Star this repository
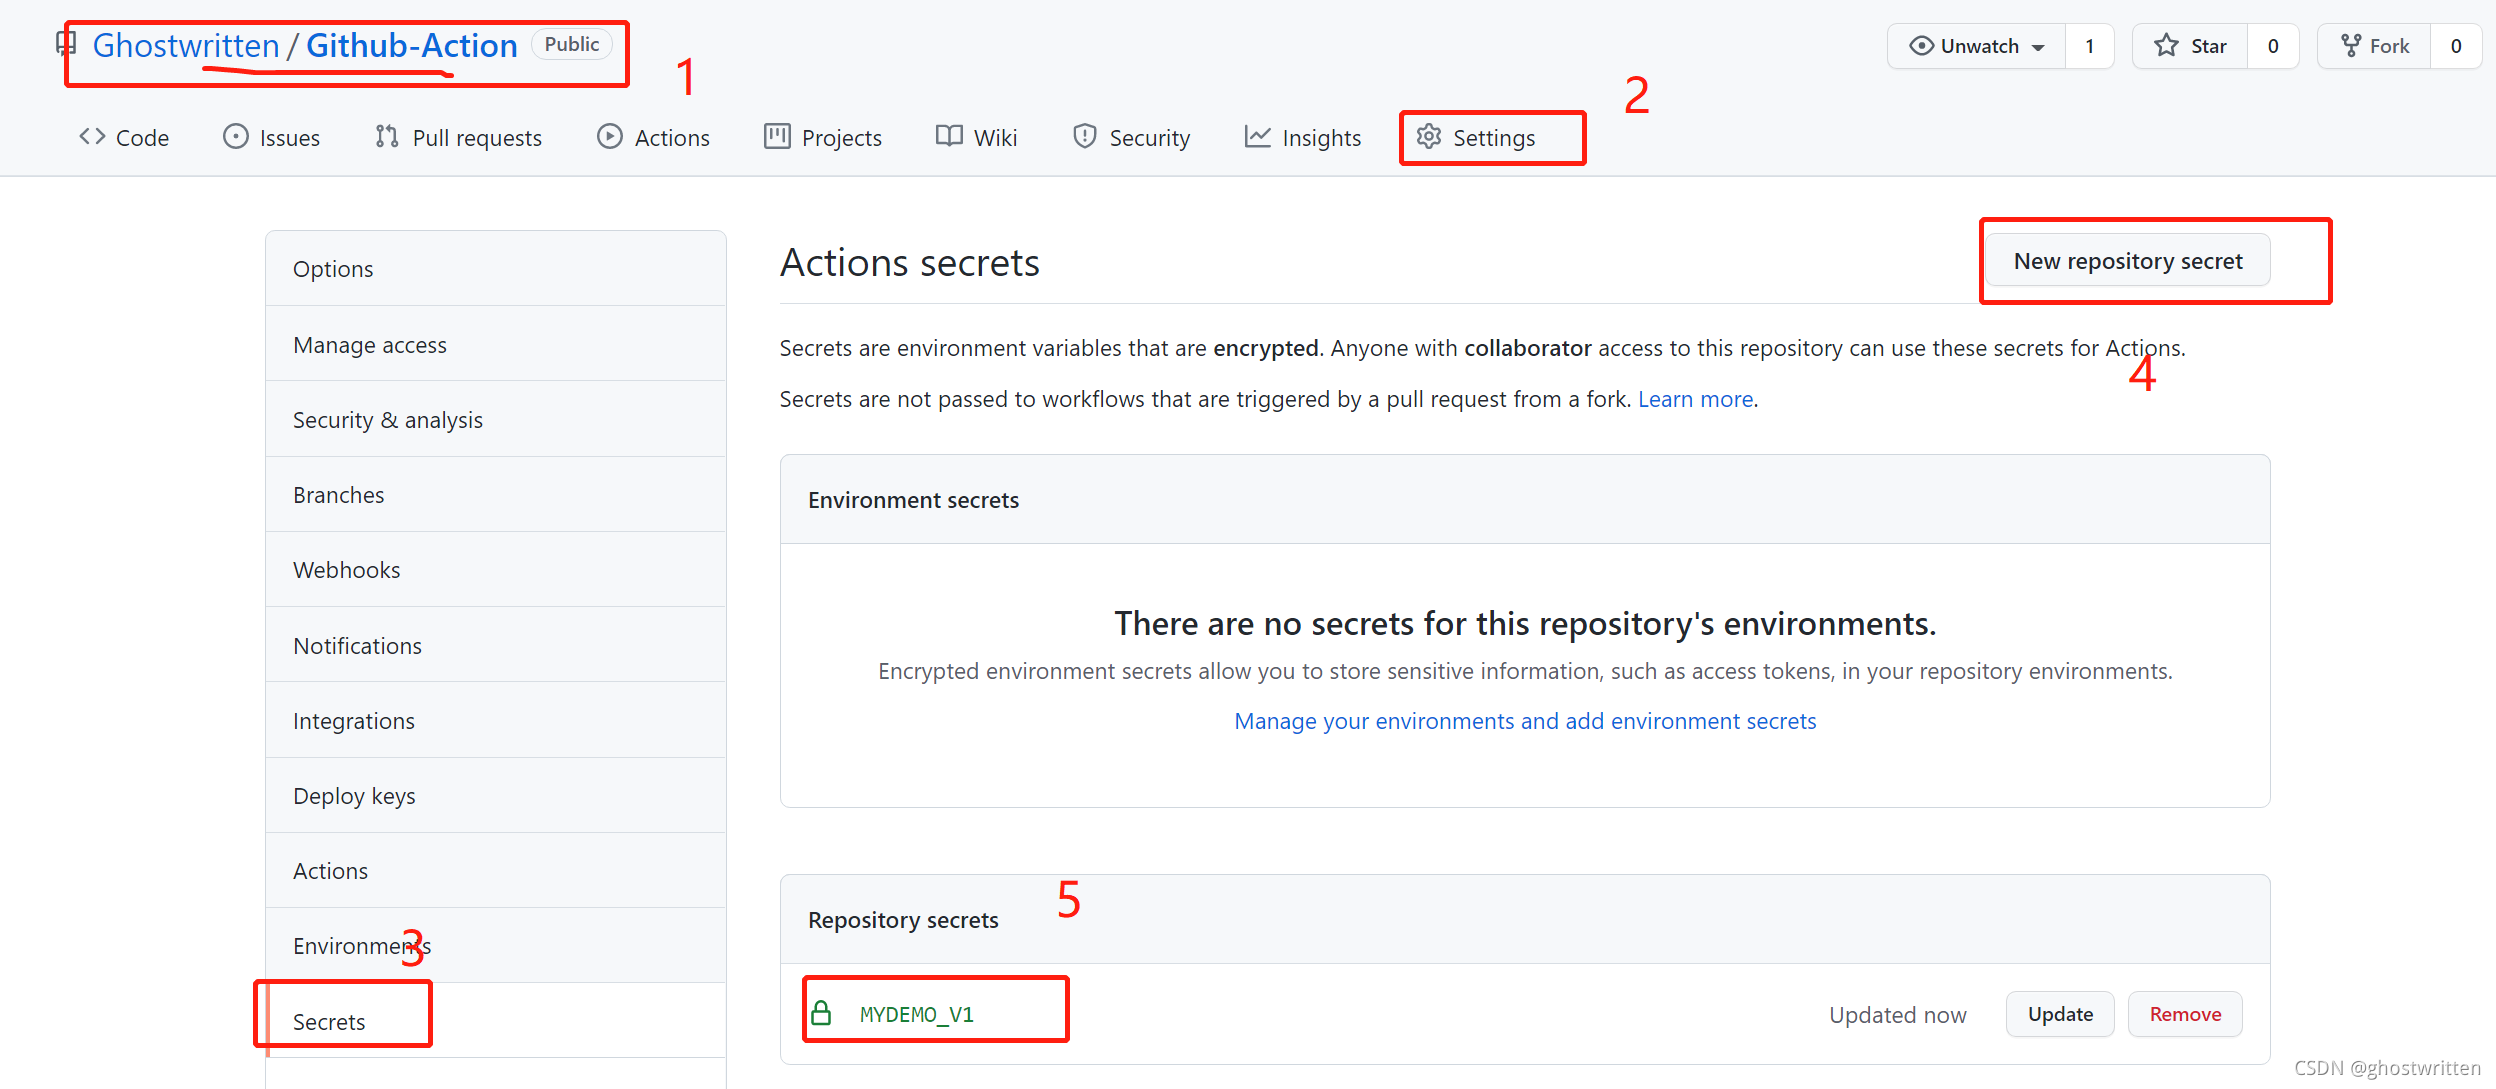Screen dimensions: 2496x1089 click(2190, 46)
